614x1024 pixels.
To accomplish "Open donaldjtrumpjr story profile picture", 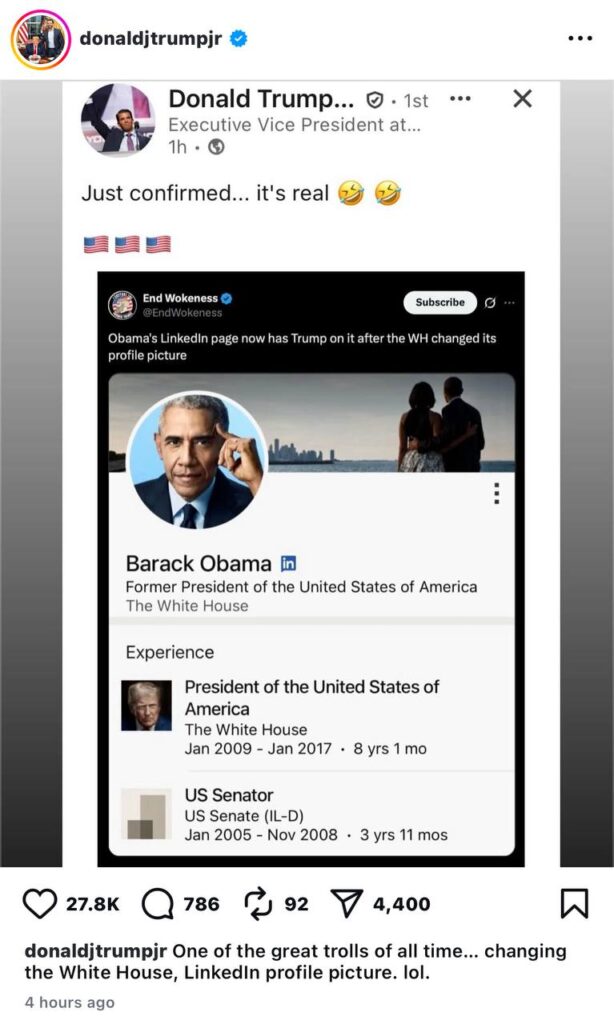I will click(x=40, y=39).
